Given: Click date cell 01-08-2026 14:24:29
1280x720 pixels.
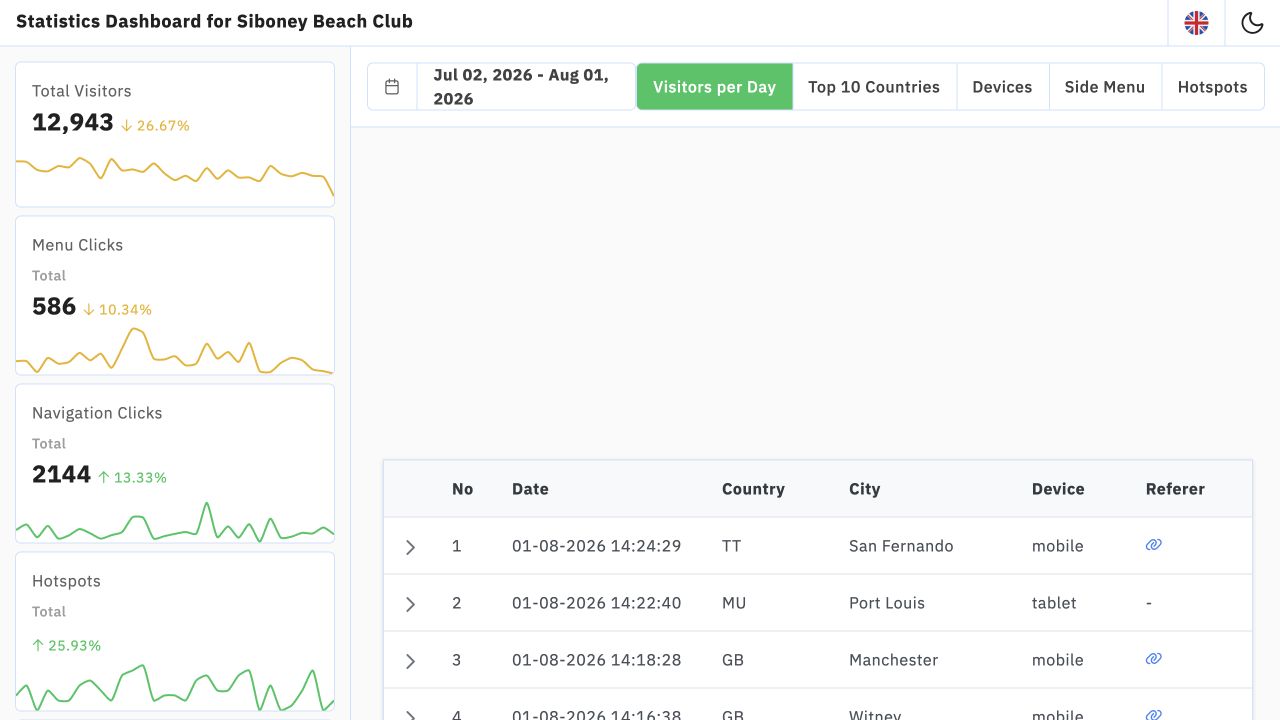Looking at the screenshot, I should 596,546.
